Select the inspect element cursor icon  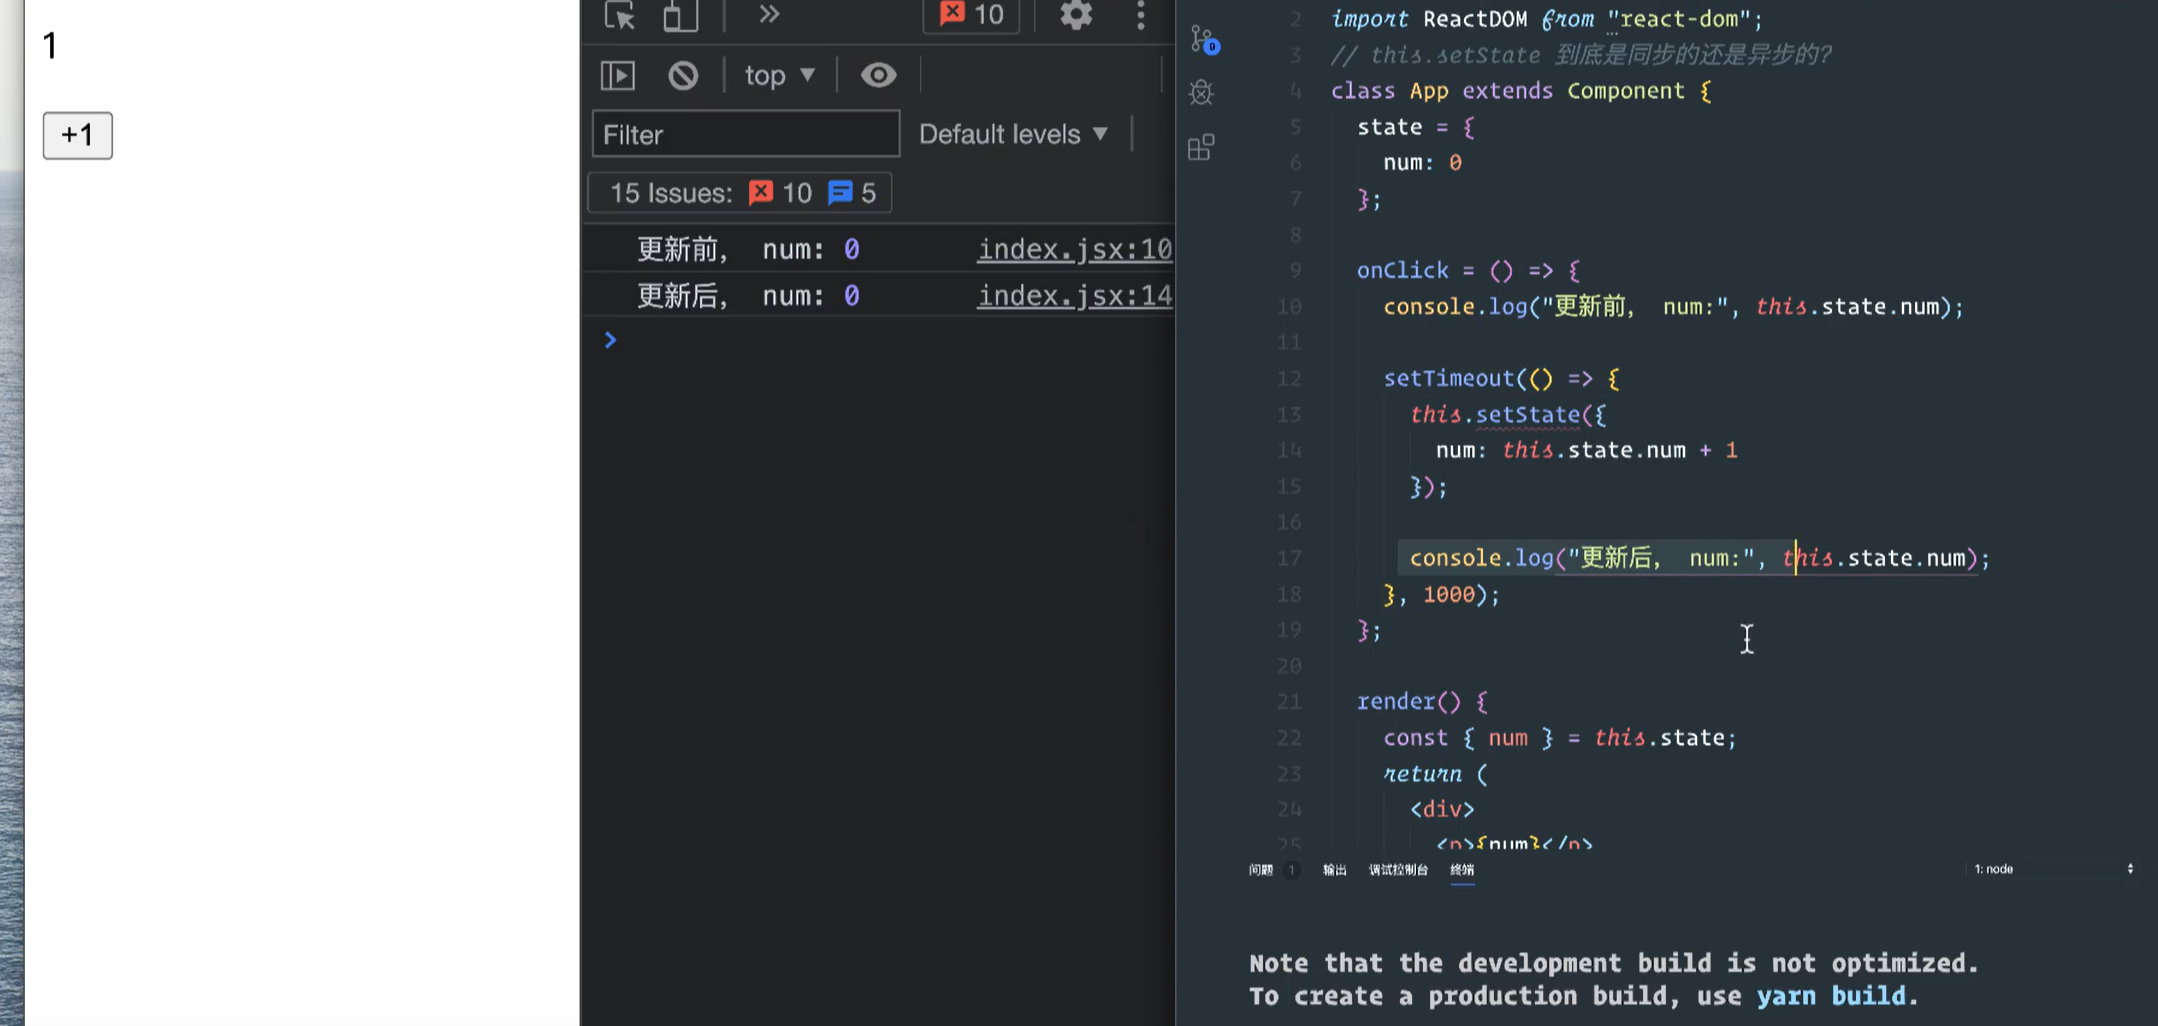(x=620, y=15)
